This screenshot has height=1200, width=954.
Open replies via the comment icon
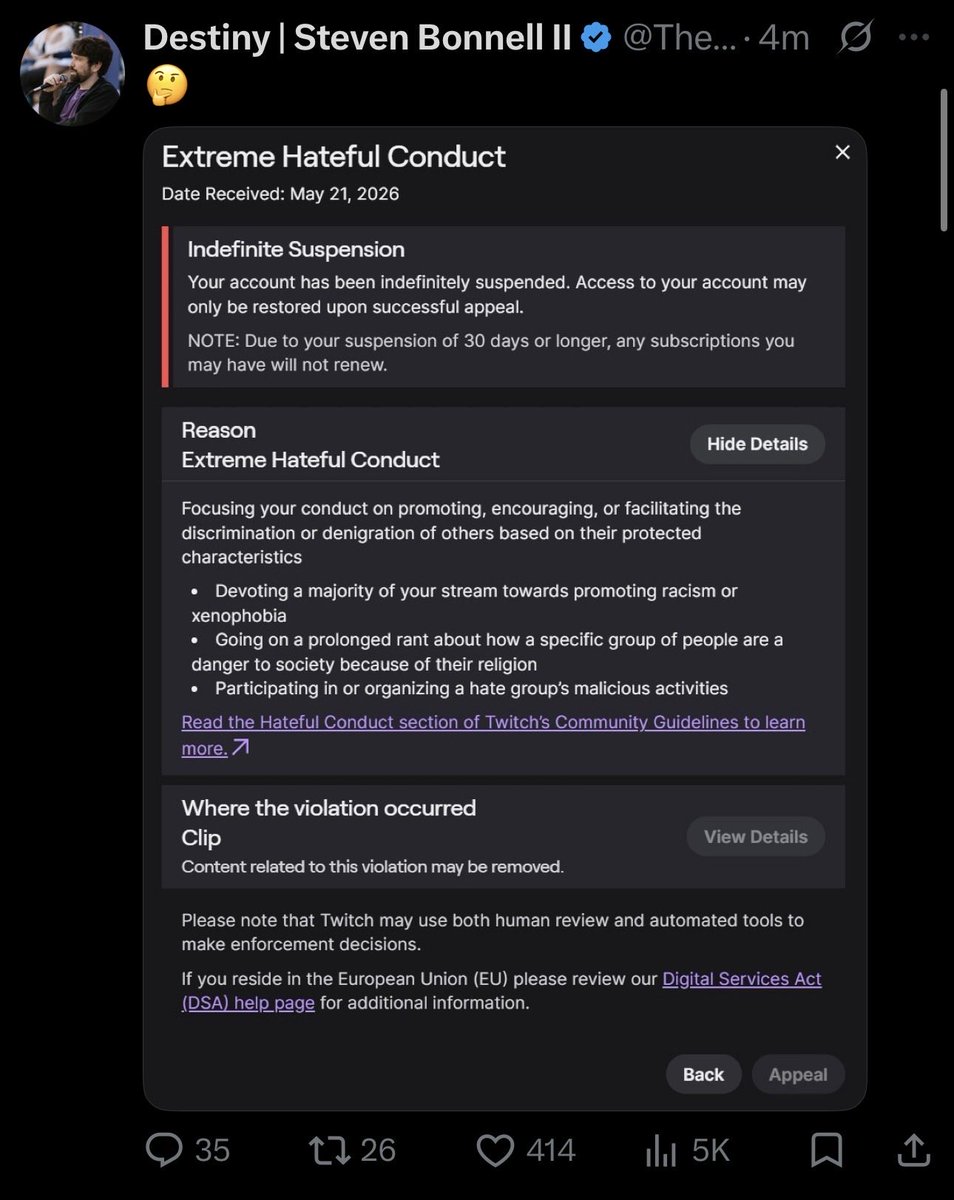point(164,1150)
